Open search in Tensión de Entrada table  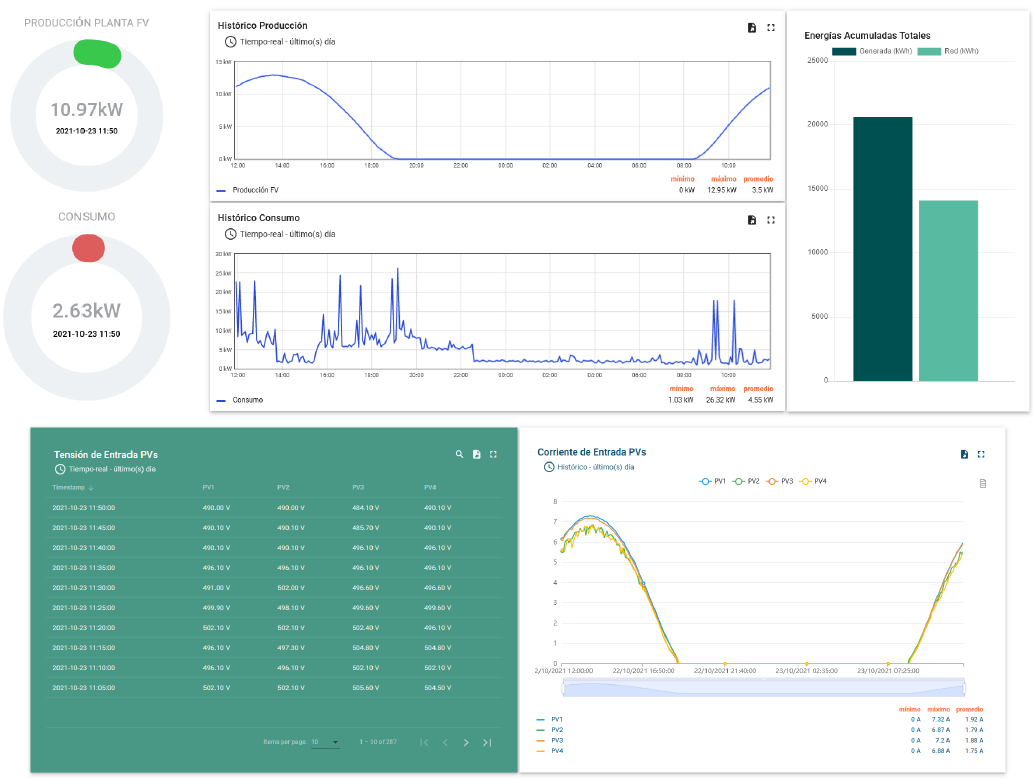point(460,454)
